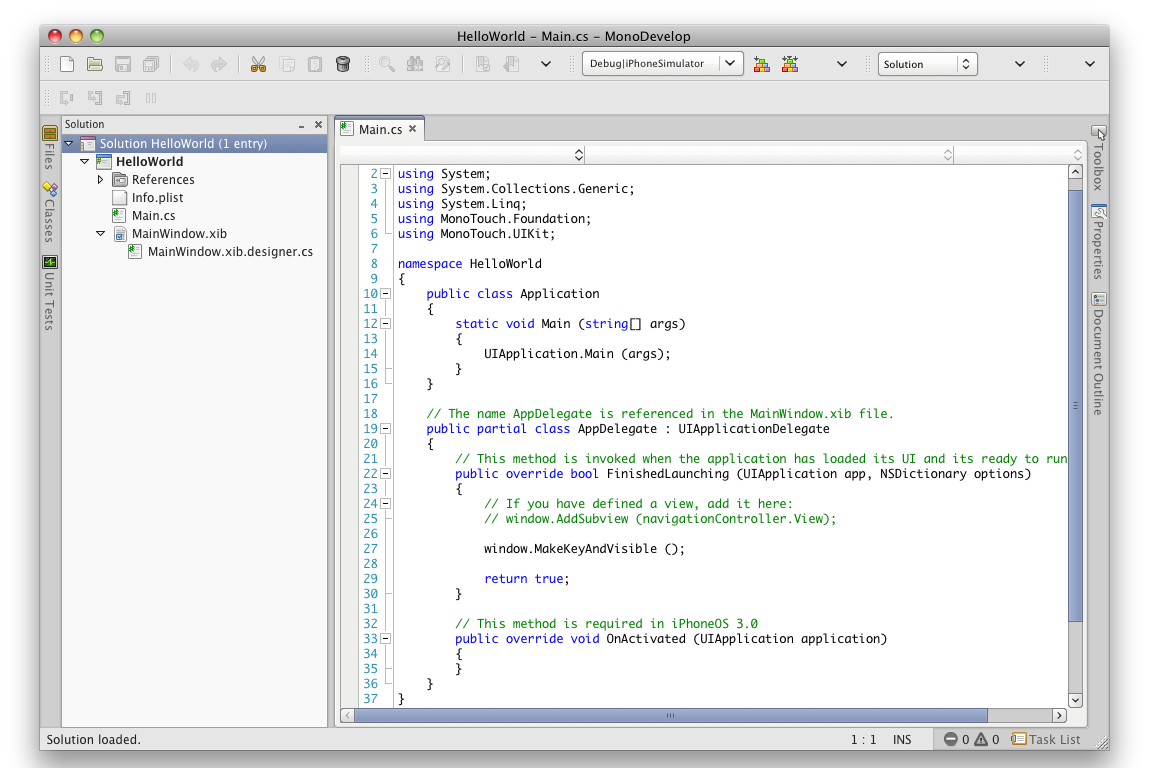1149x768 pixels.
Task: Expand the References folder
Action: click(x=100, y=180)
